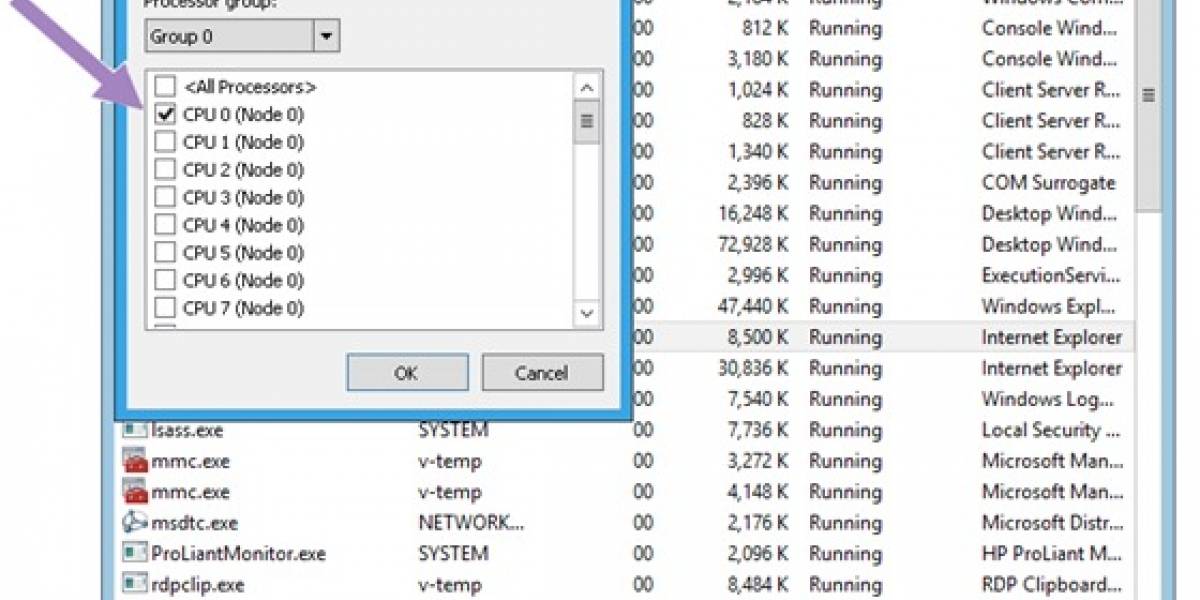Click the icon of mmc.exe using 3,272 K
Screen dimensions: 1200x600
(134, 461)
